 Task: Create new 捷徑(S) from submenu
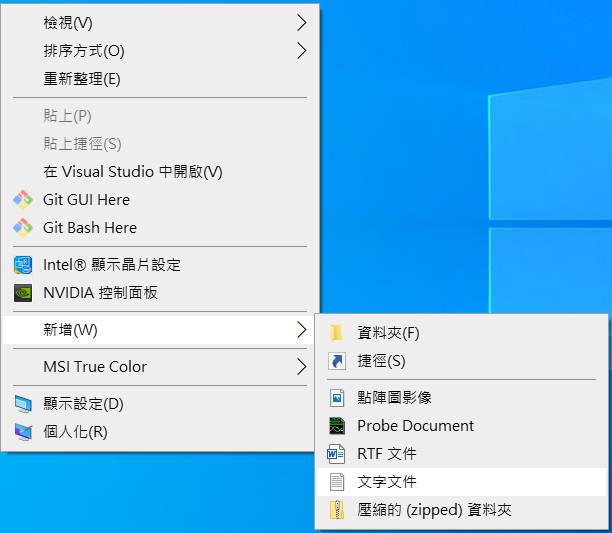point(461,361)
